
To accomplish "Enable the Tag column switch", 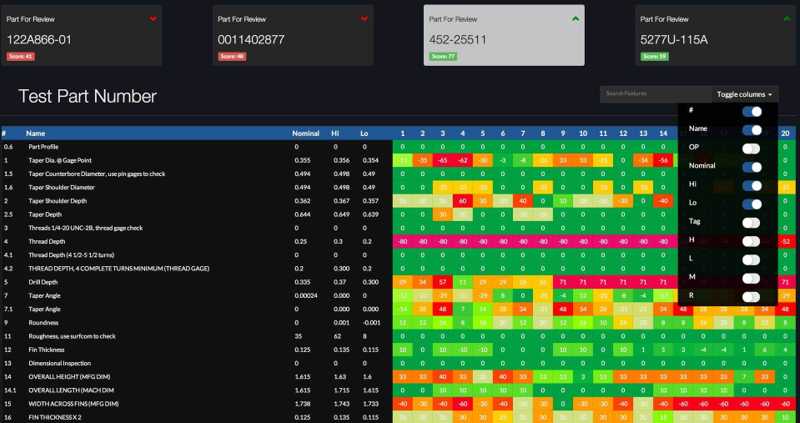I will click(x=752, y=222).
